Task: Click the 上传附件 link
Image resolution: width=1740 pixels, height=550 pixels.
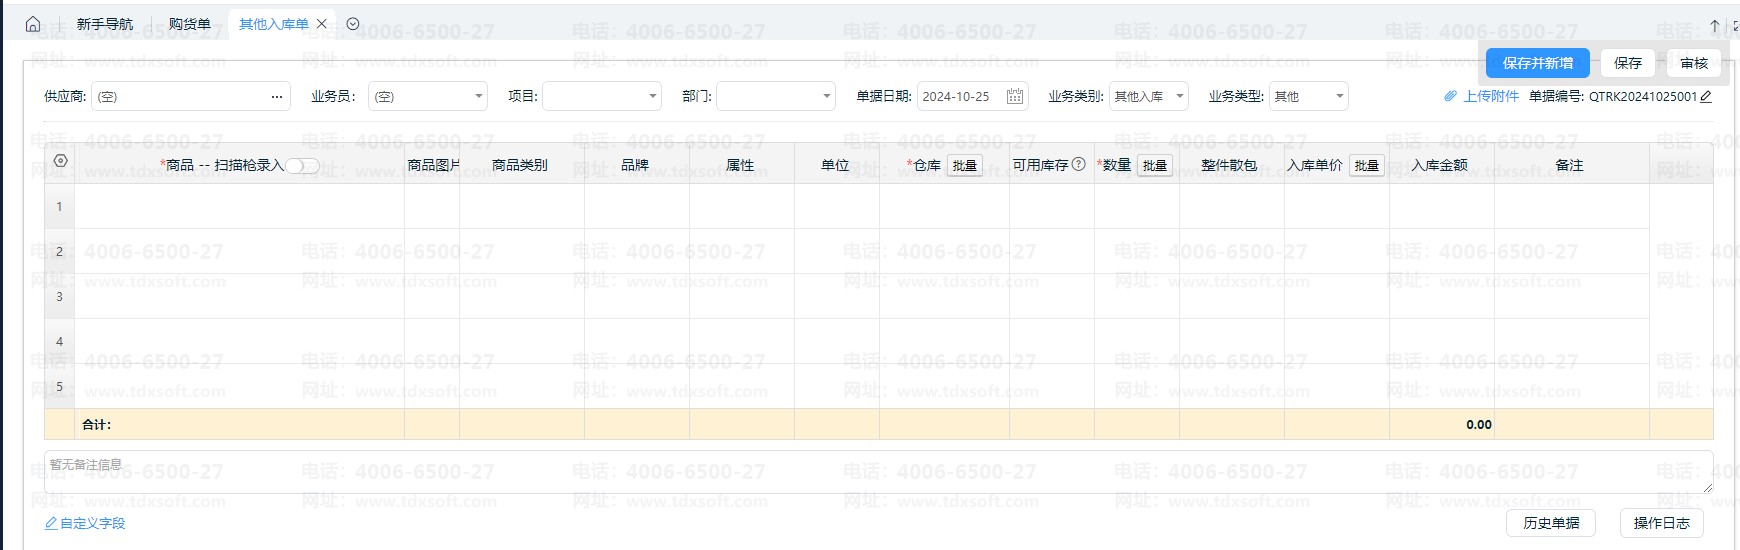Action: 1482,97
